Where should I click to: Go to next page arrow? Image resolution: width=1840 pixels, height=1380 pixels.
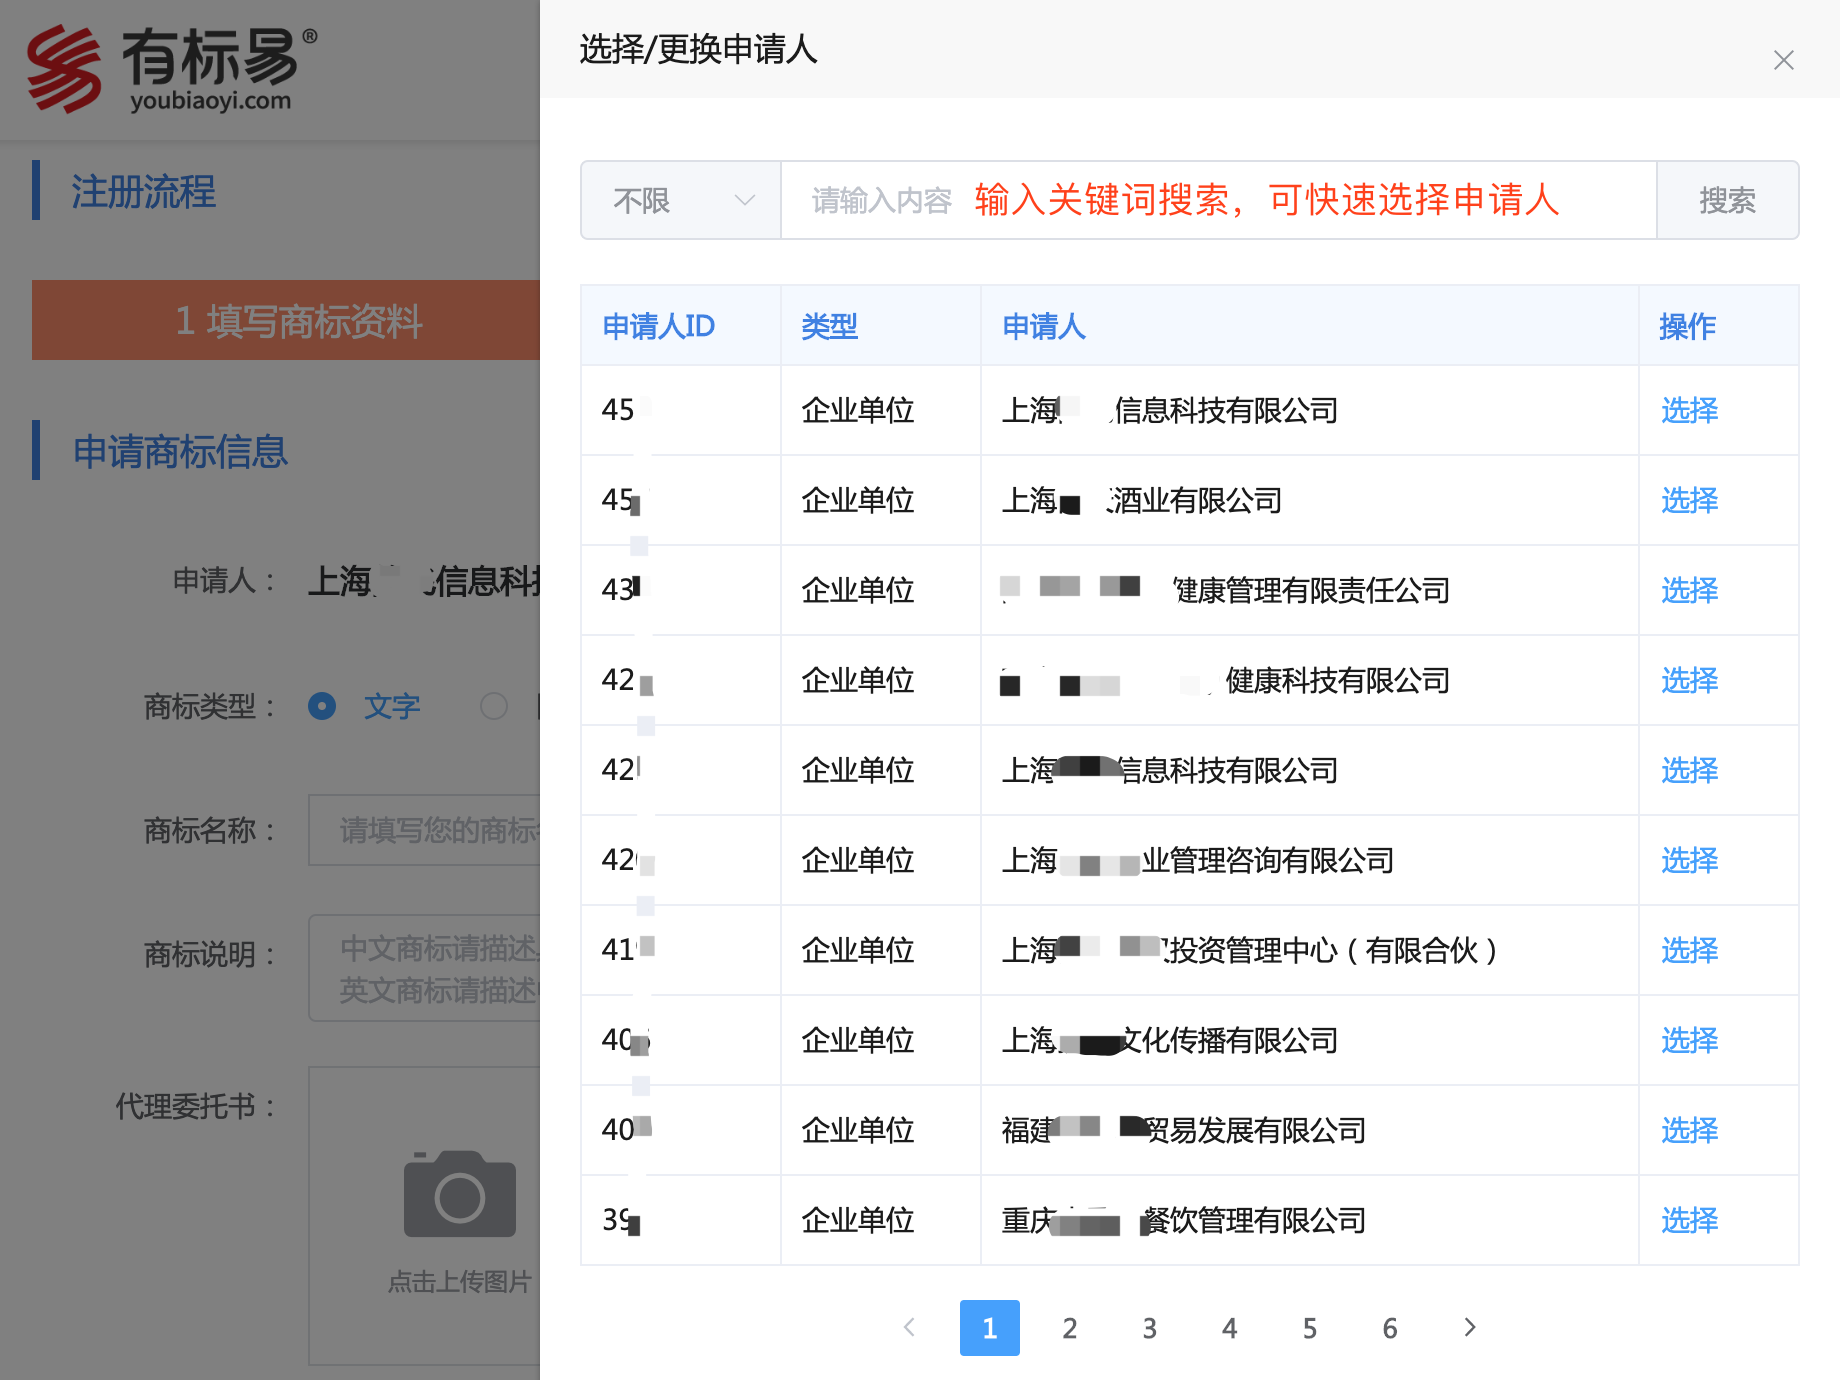coord(1469,1327)
